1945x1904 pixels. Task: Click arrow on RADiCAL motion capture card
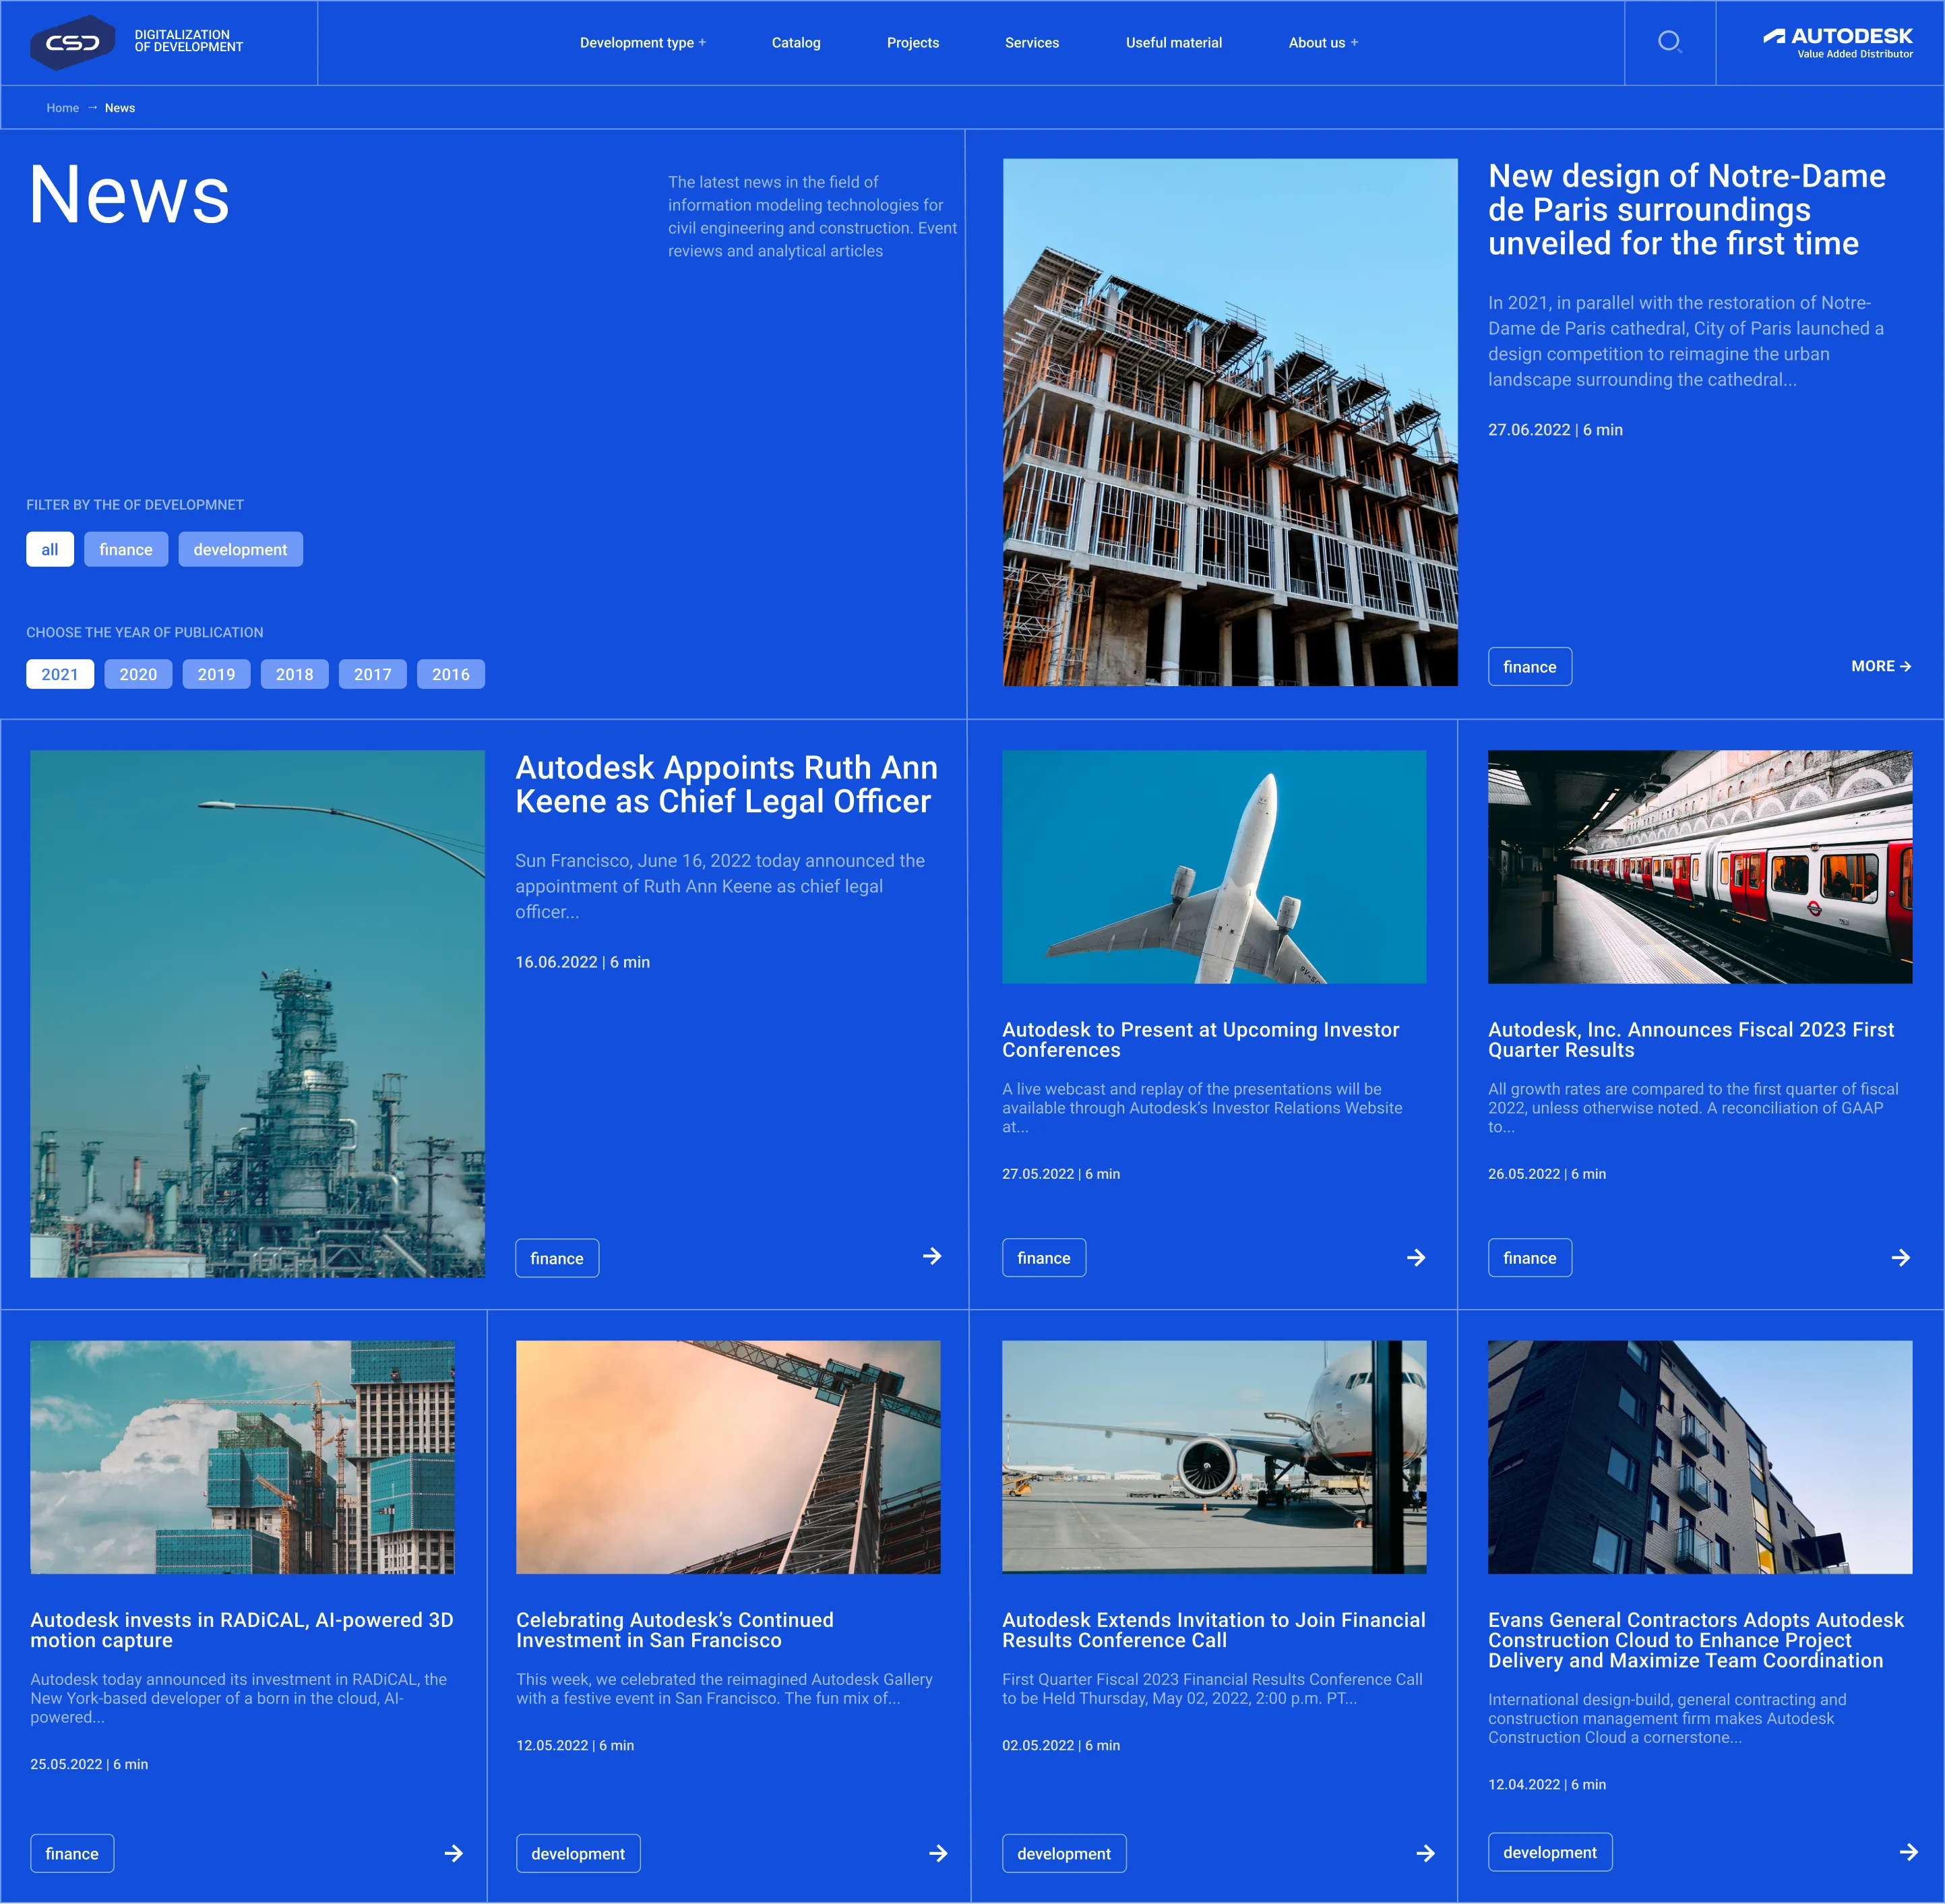point(453,1853)
